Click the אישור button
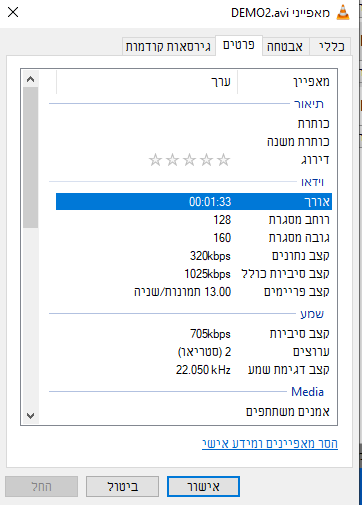This screenshot has width=362, height=505. pyautogui.click(x=203, y=487)
